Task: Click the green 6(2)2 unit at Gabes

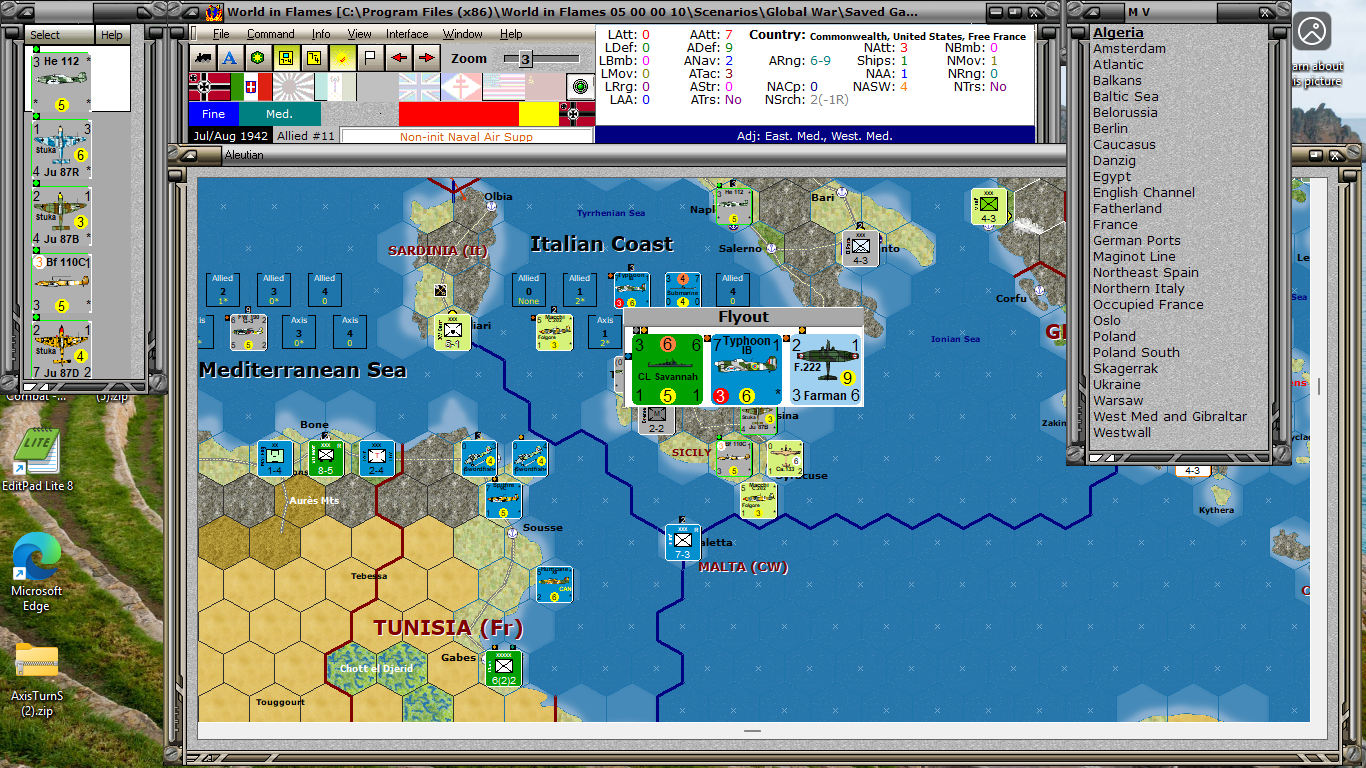Action: pos(503,668)
